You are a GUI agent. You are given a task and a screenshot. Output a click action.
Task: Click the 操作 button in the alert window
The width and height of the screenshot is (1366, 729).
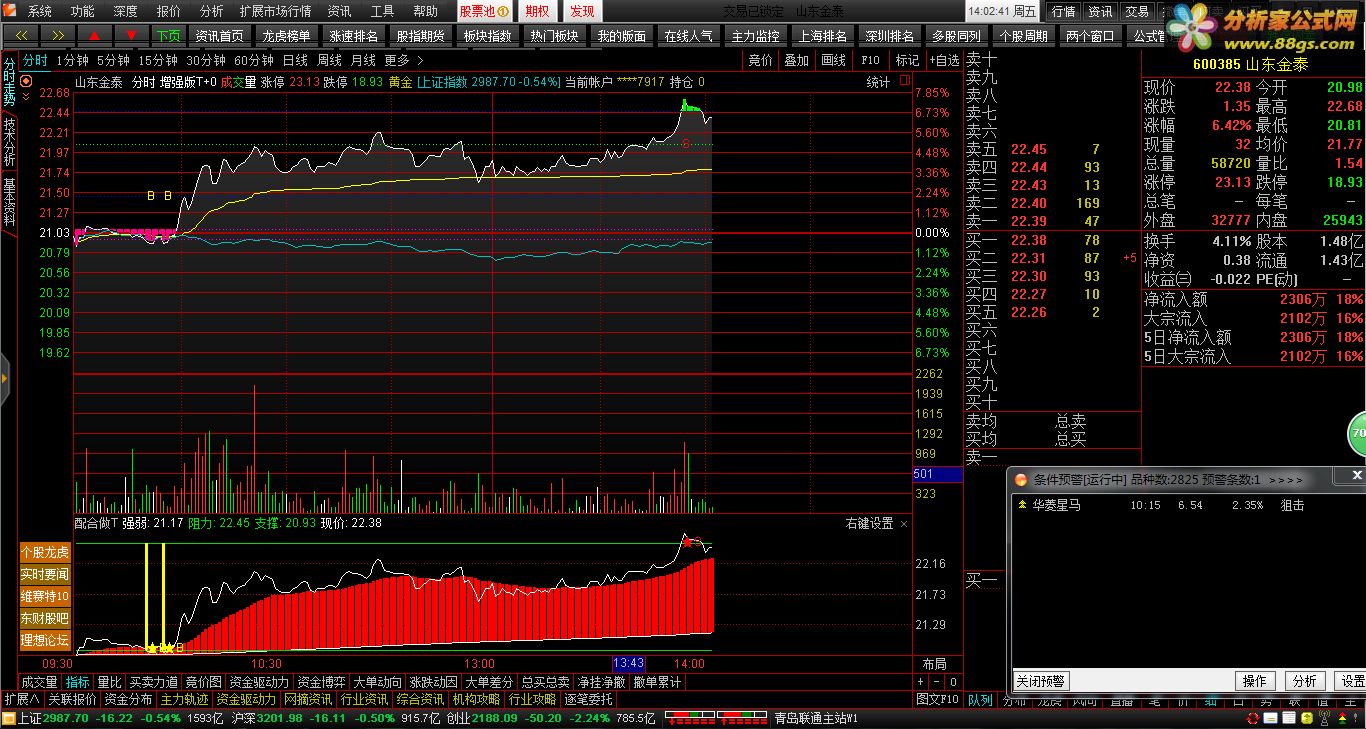tap(1255, 681)
